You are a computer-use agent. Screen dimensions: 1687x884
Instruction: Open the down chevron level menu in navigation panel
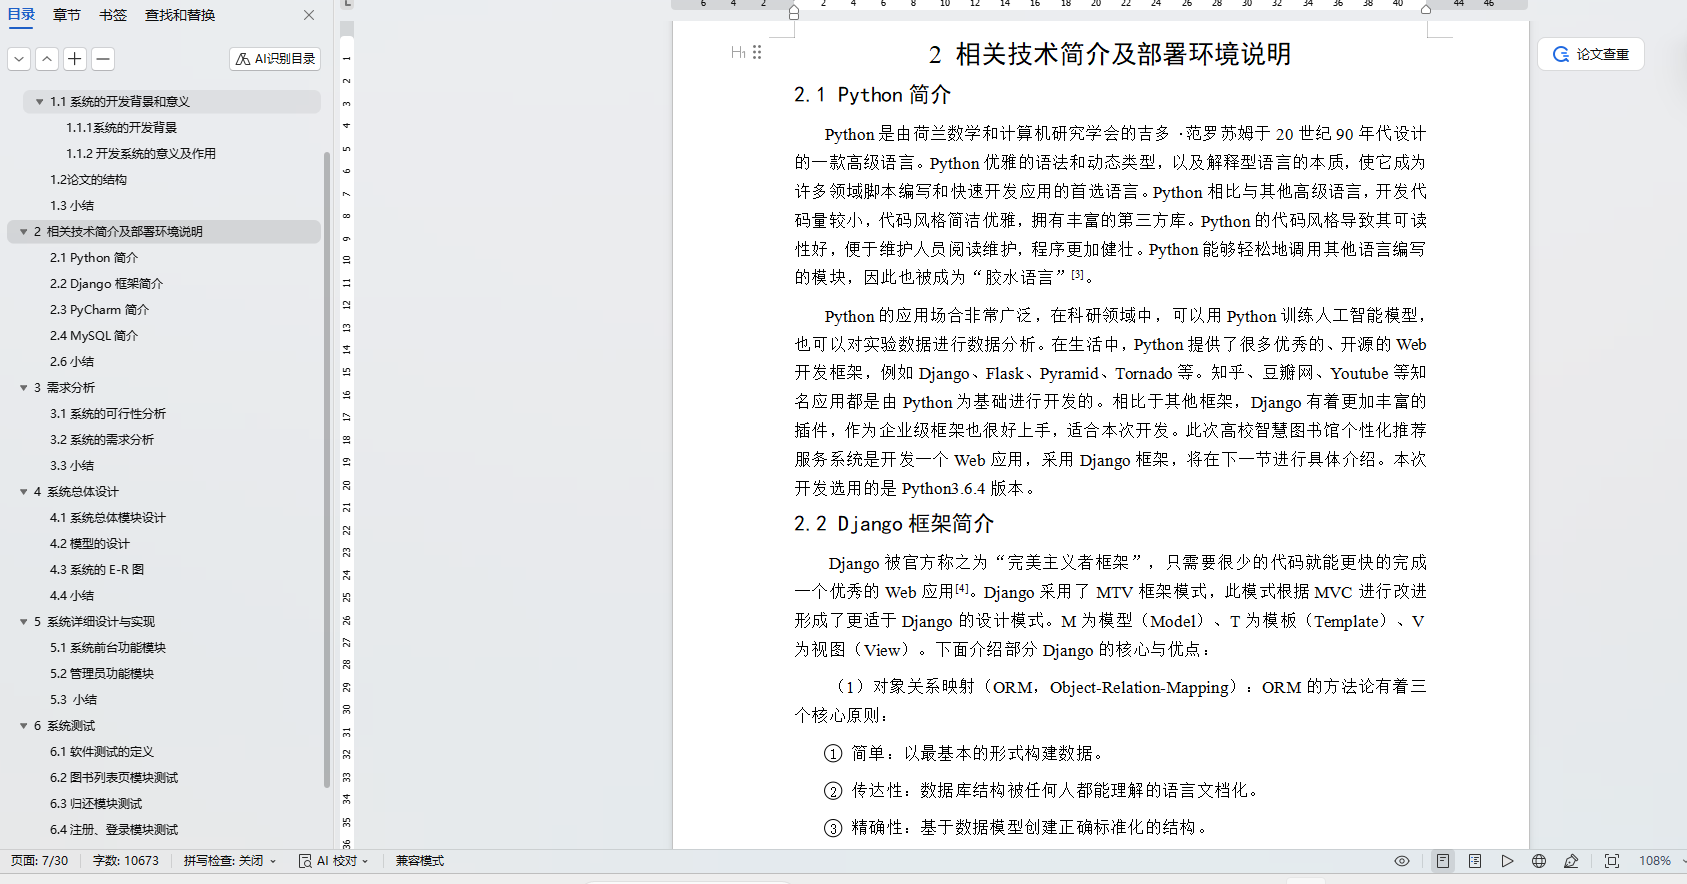point(19,59)
